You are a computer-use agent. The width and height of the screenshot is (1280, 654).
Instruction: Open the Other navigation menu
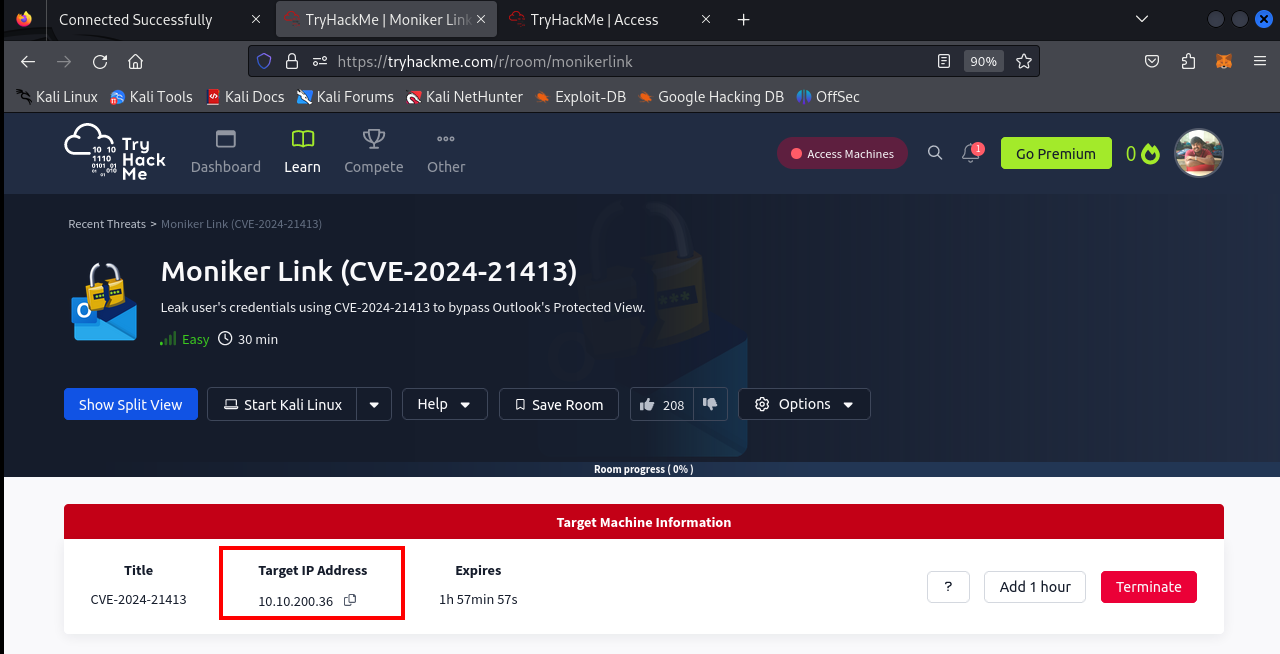point(446,153)
